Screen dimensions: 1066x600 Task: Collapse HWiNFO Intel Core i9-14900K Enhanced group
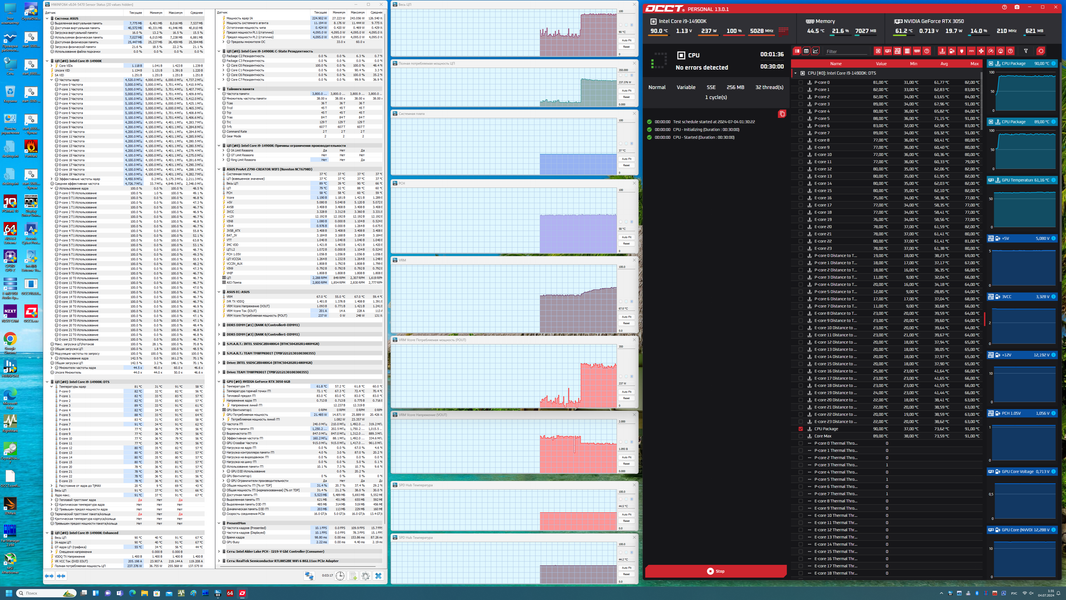click(47, 532)
